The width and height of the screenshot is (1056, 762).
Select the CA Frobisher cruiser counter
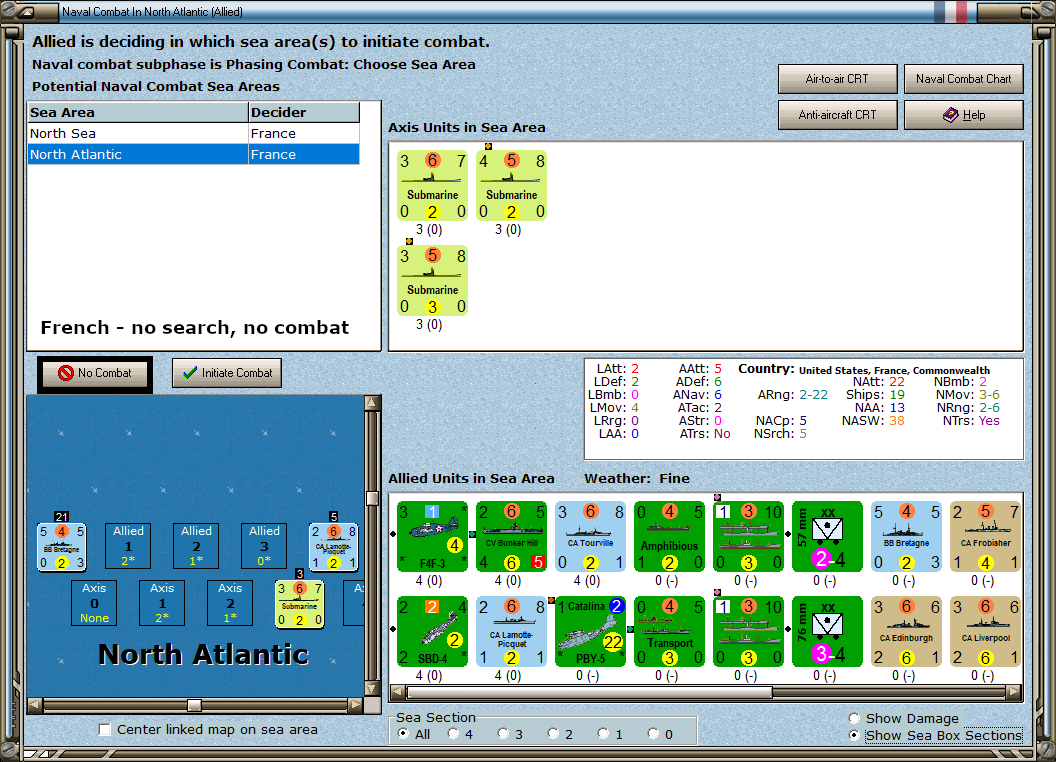coord(985,536)
